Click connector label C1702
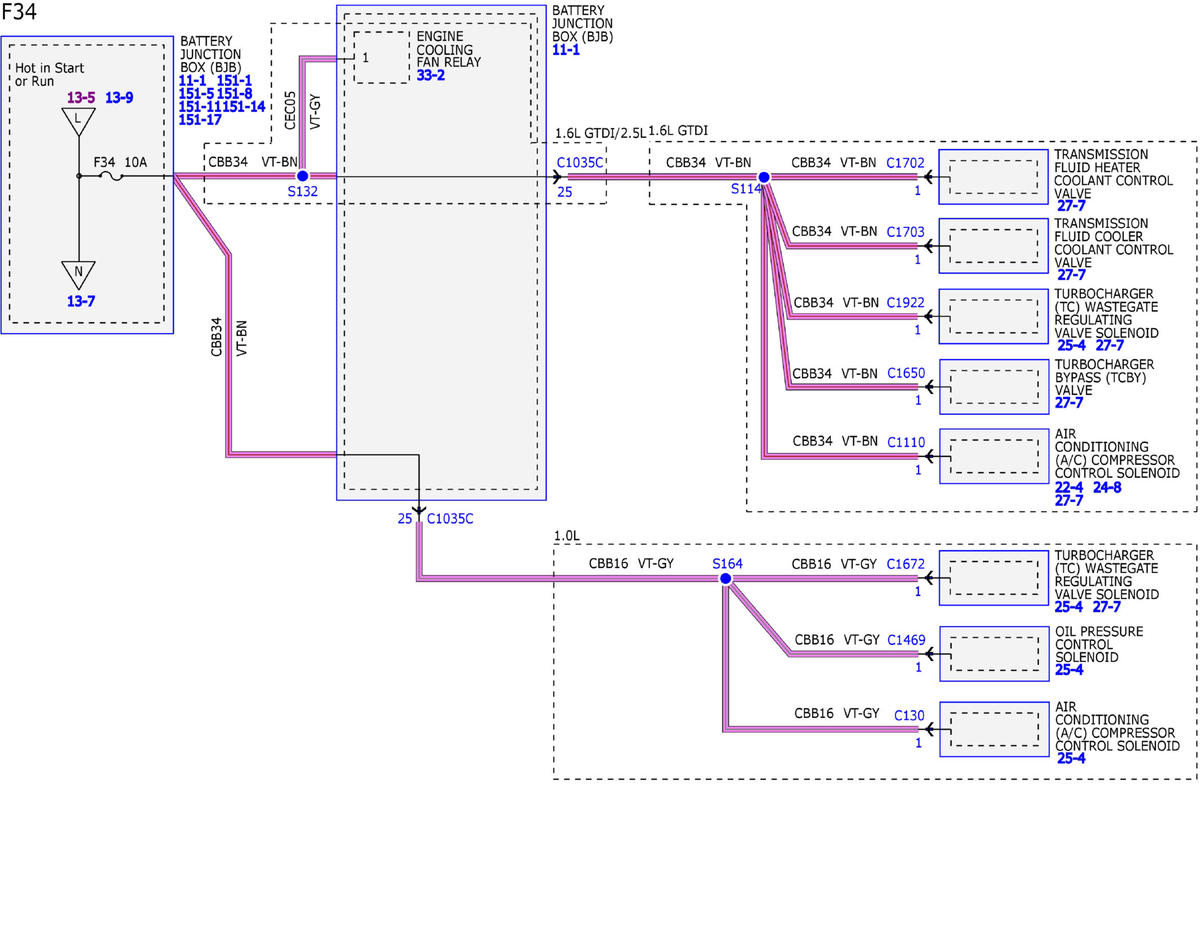 tap(906, 162)
